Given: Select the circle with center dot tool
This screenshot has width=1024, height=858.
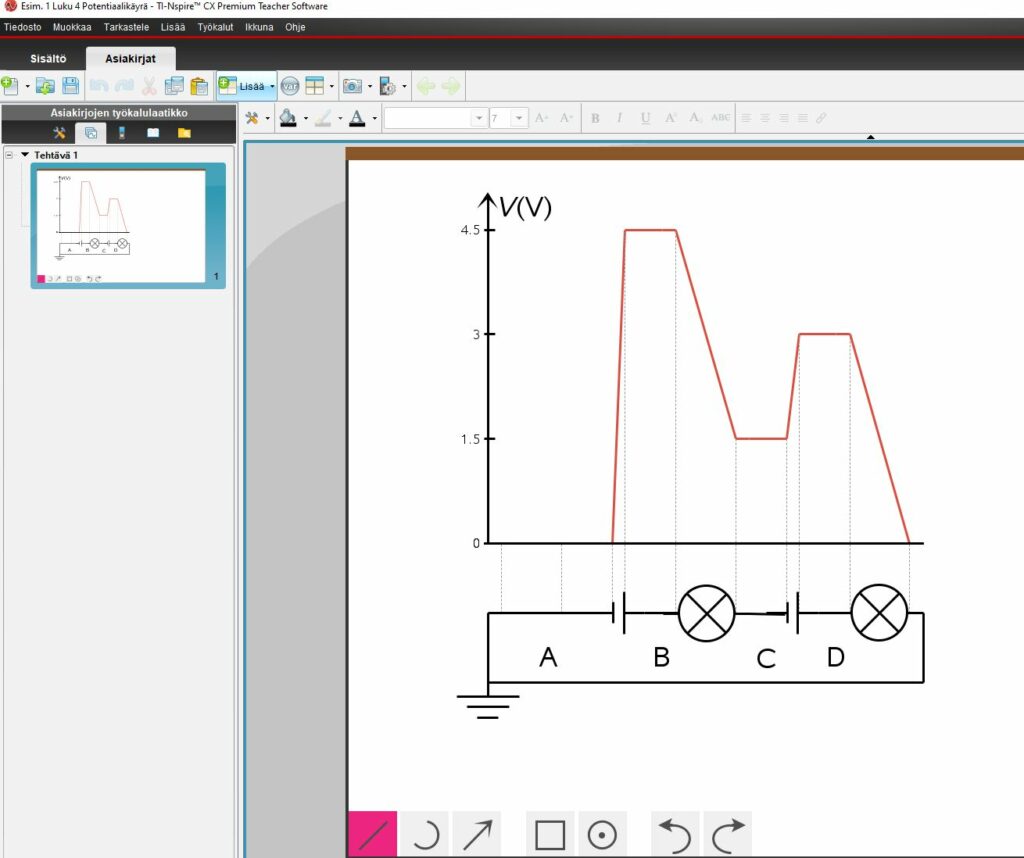Looking at the screenshot, I should coord(602,834).
